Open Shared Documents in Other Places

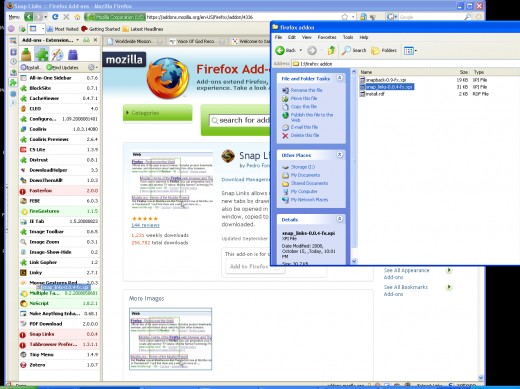(x=305, y=183)
